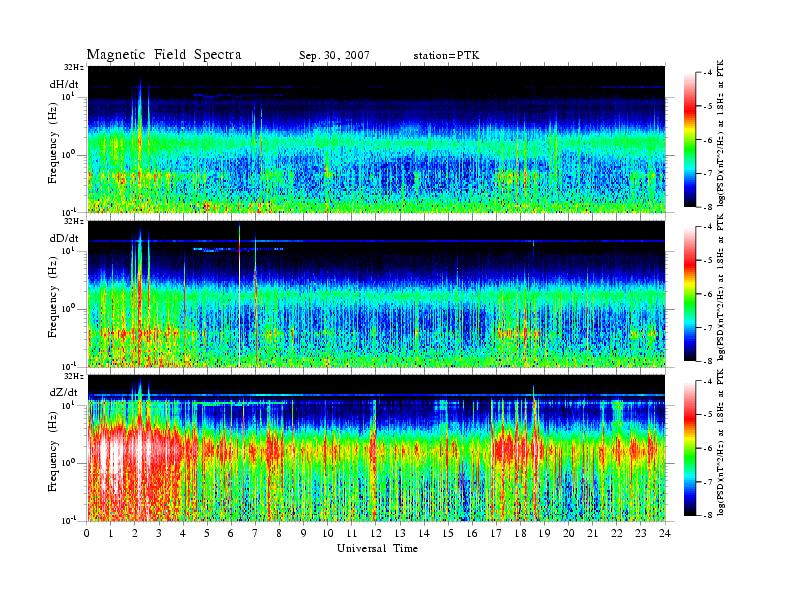The height and width of the screenshot is (612, 792).
Task: Click hour 19 on the time axis
Action: (544, 534)
